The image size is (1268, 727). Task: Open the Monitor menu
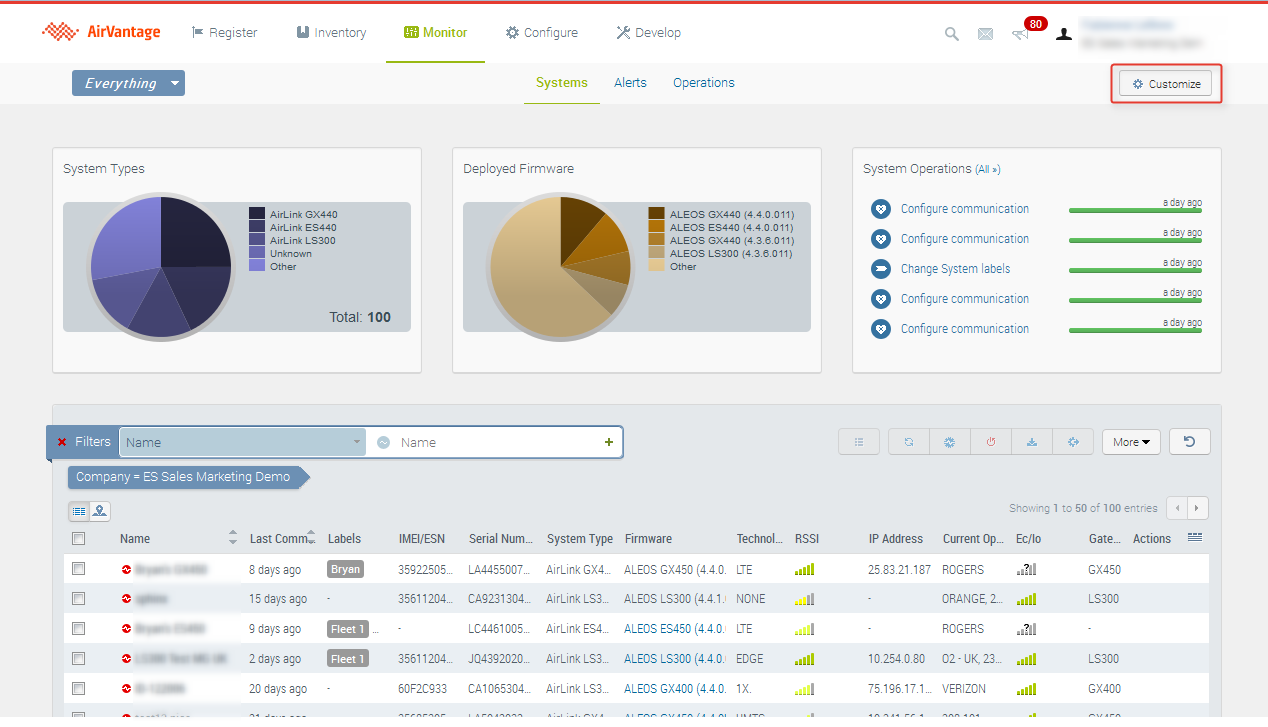(x=435, y=33)
